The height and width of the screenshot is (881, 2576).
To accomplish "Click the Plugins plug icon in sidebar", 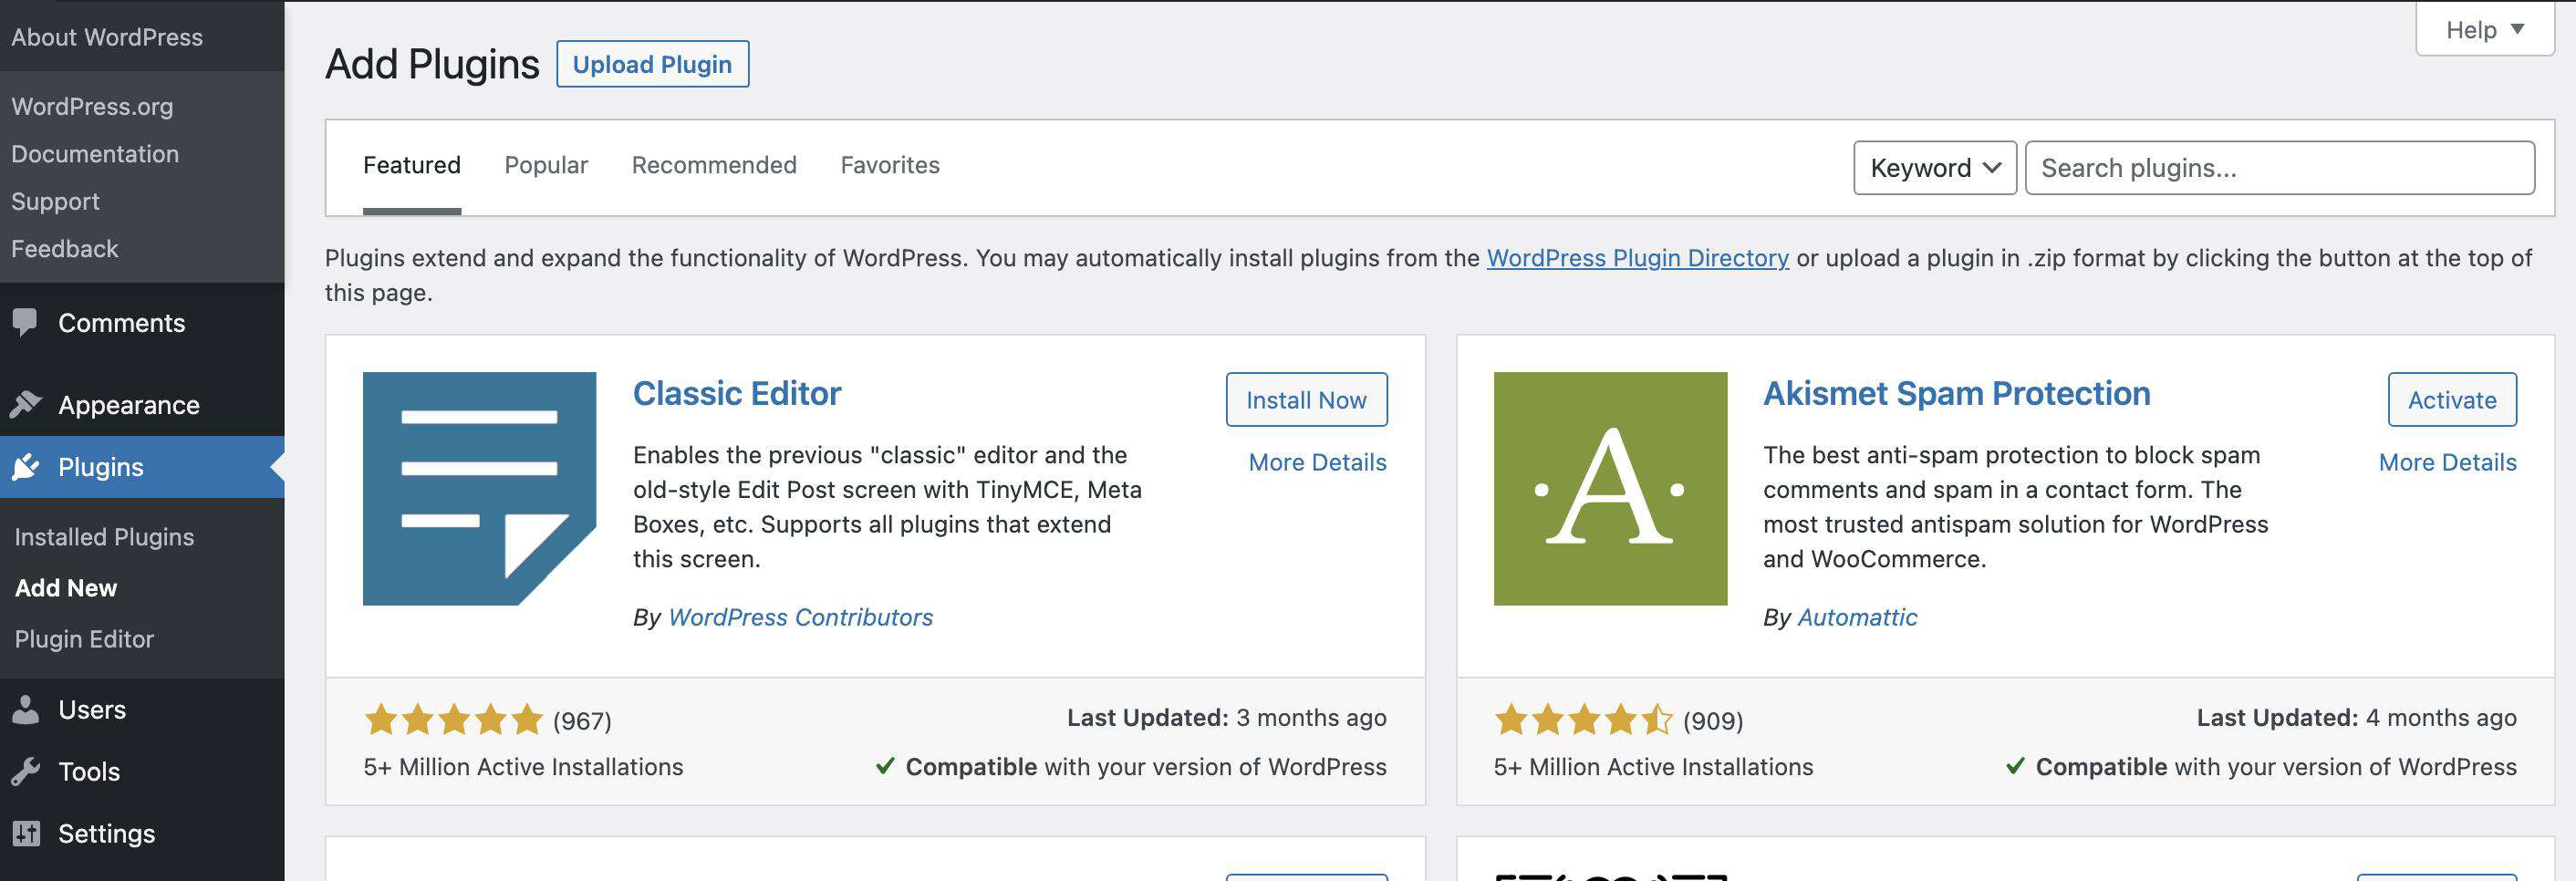I will point(25,466).
